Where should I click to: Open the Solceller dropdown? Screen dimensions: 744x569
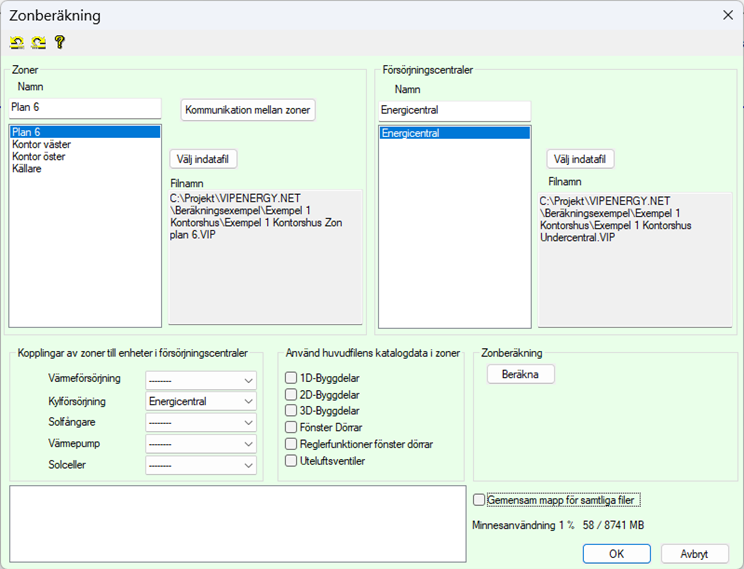pyautogui.click(x=200, y=465)
